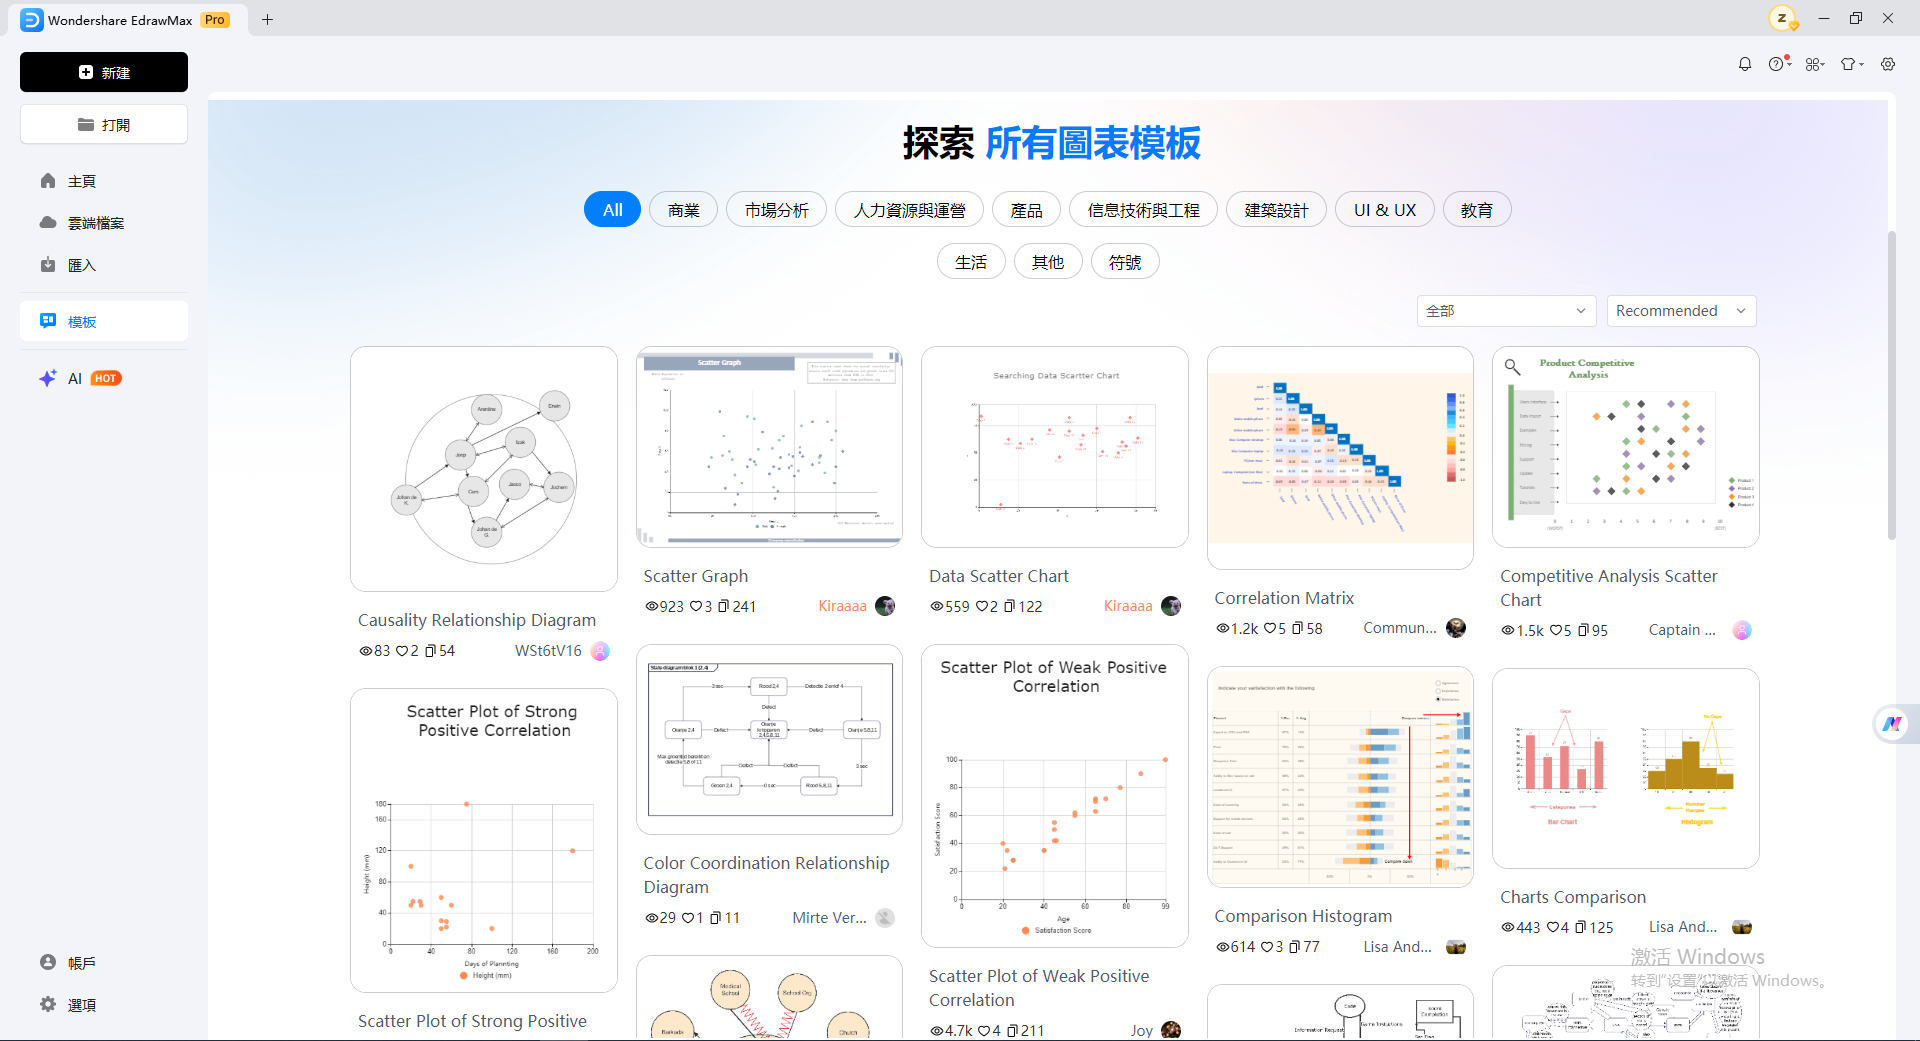Select the 符號 category tab
Screen dimensions: 1920x1041
tap(1125, 262)
